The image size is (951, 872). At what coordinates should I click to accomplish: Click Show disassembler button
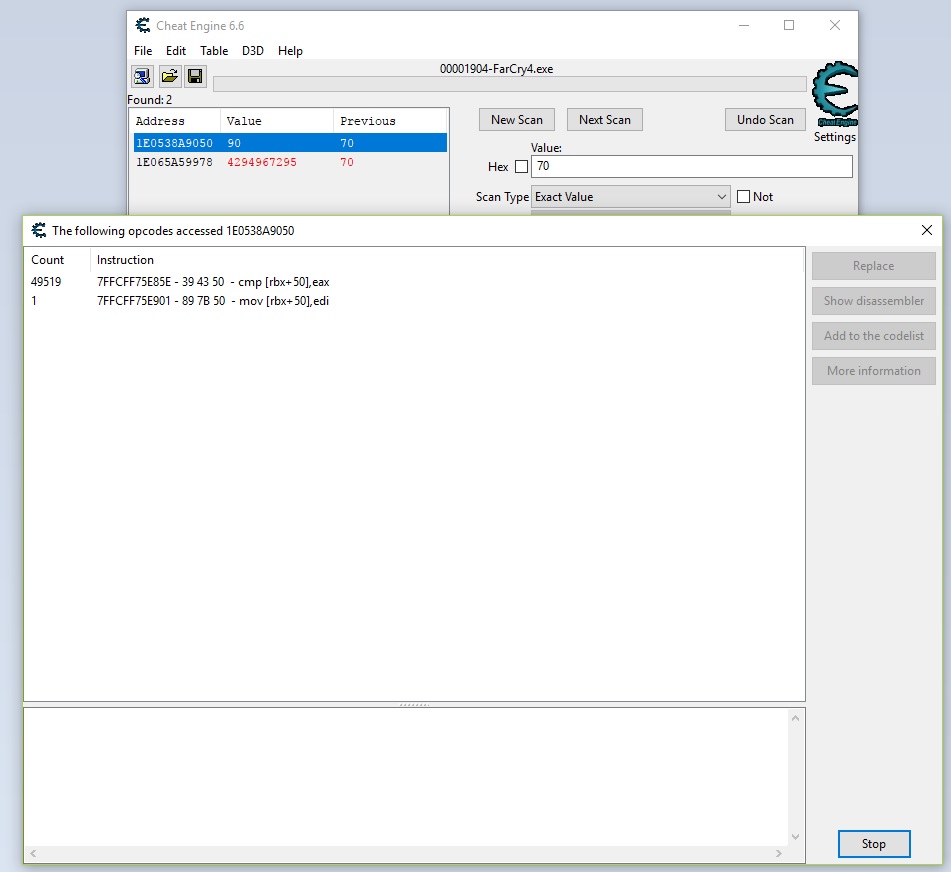(873, 301)
